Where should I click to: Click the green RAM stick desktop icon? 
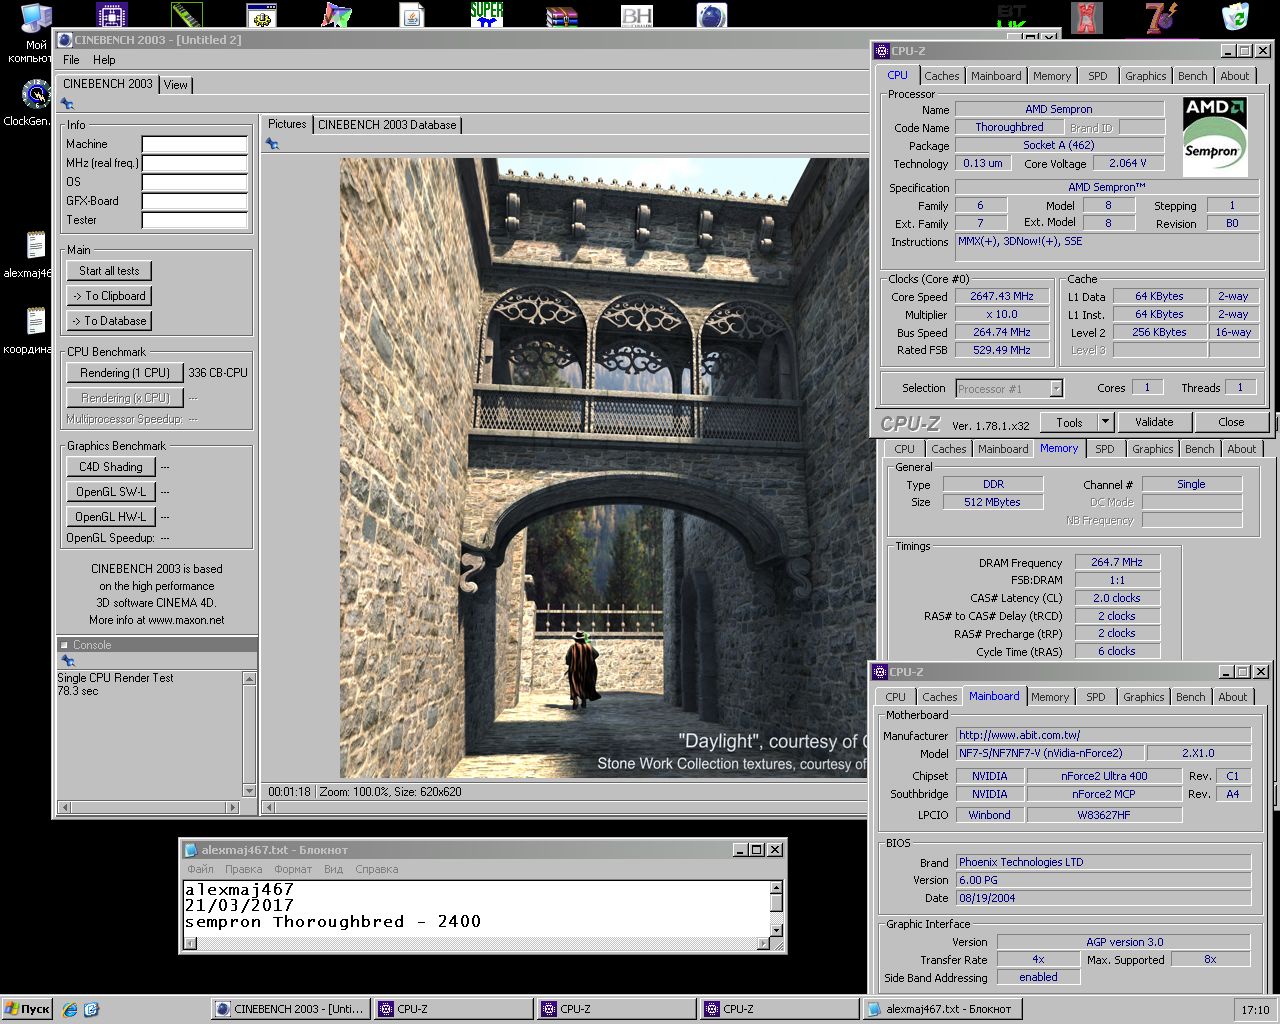click(x=187, y=15)
